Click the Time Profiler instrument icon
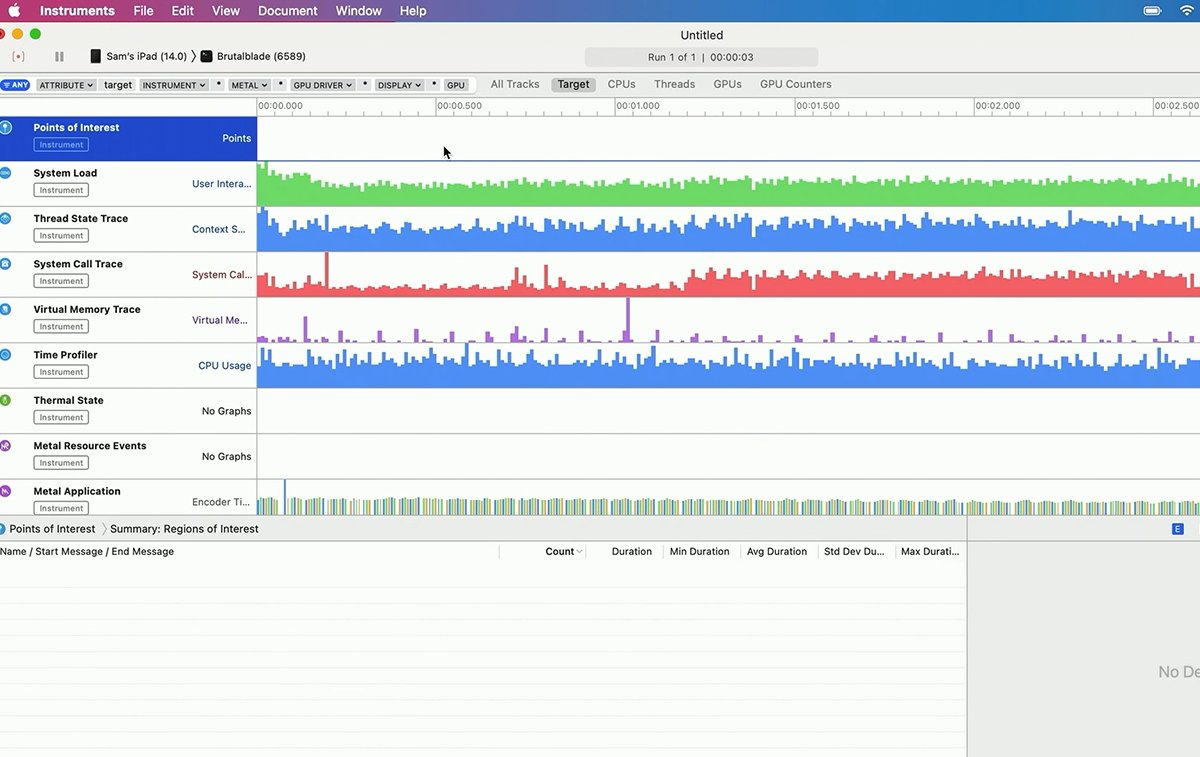Screen dimensions: 1200x757 click(6, 355)
